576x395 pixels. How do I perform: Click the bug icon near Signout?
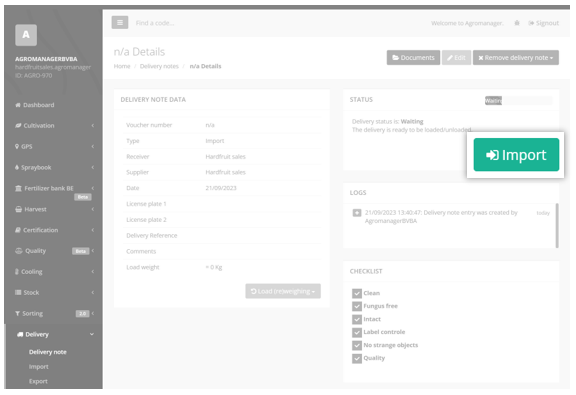517,23
